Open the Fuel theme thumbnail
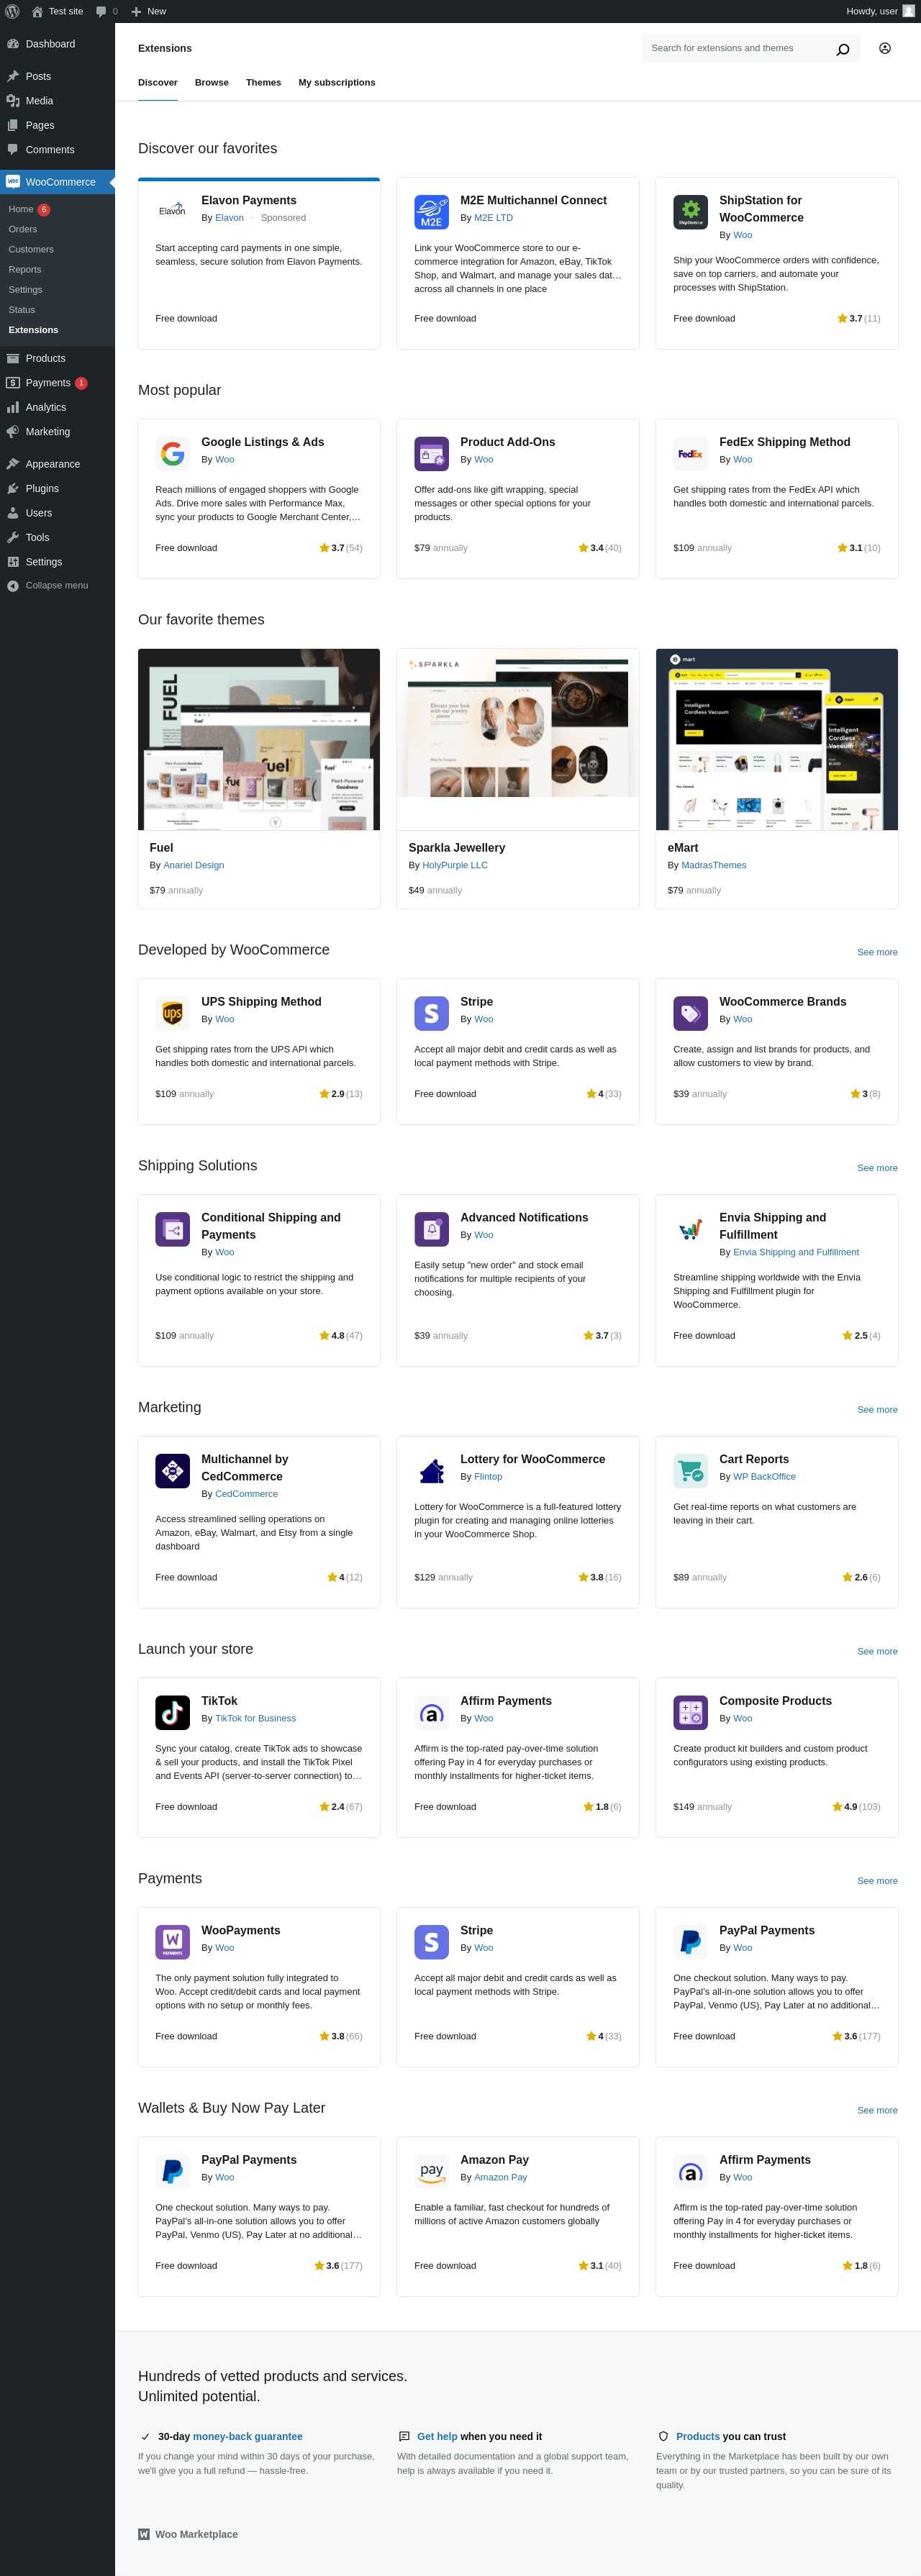921x2576 pixels. [x=259, y=739]
